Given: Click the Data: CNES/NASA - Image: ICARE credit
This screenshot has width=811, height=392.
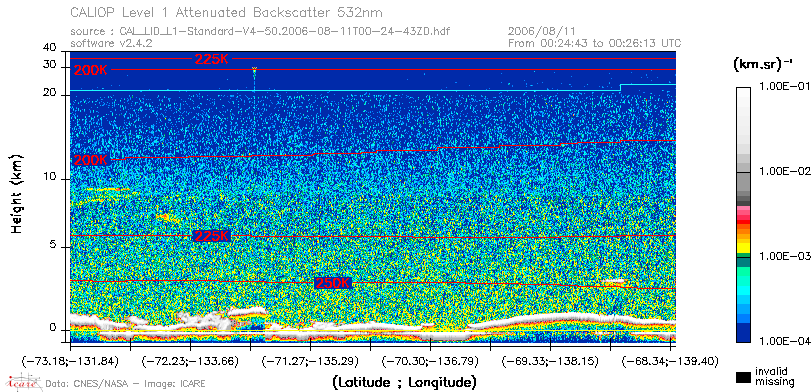Looking at the screenshot, I should coord(125,384).
